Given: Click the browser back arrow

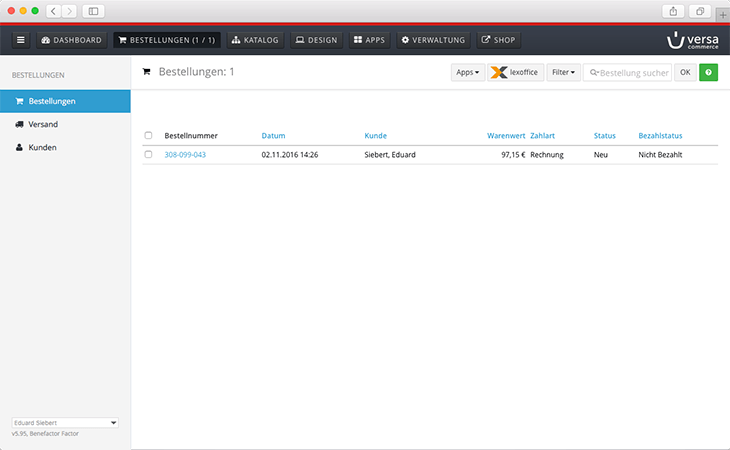Looking at the screenshot, I should [54, 10].
